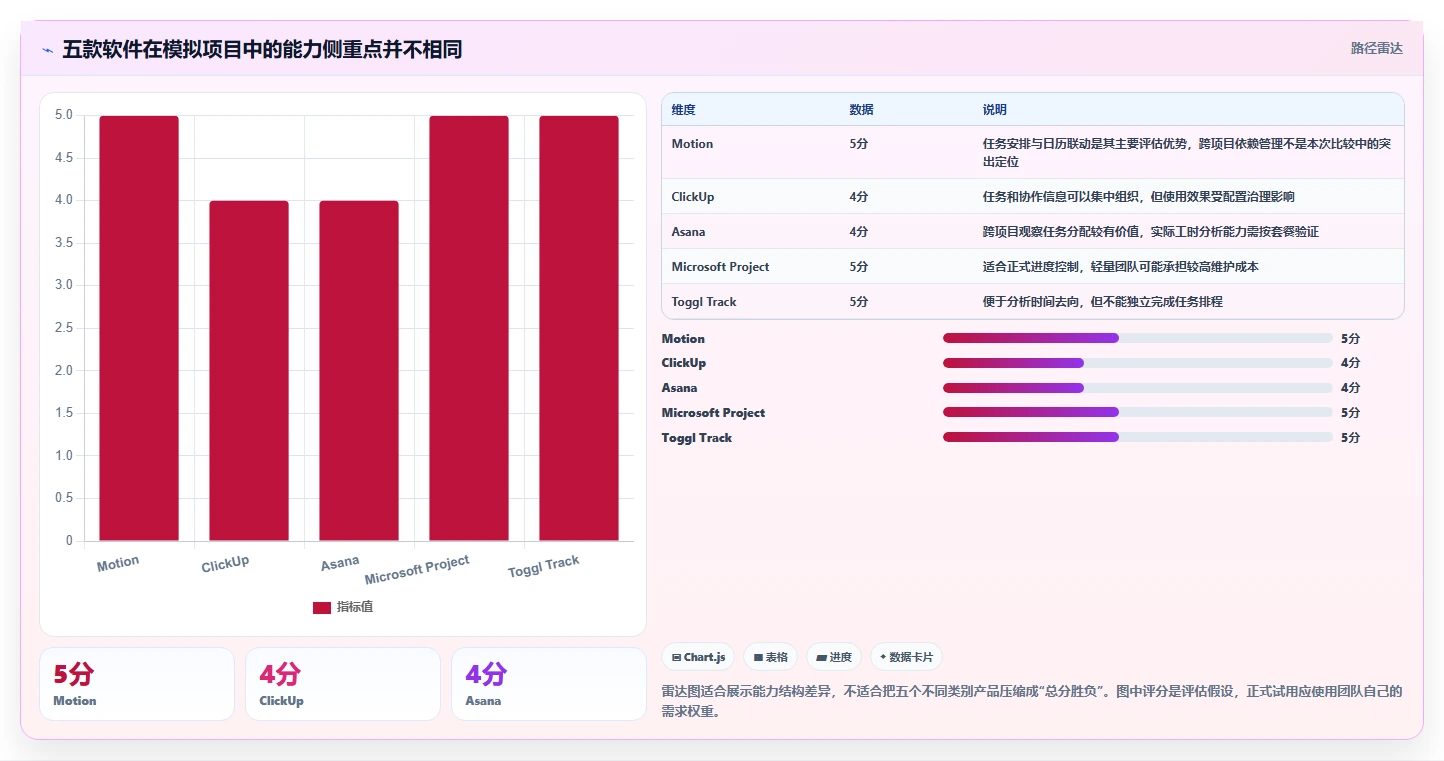Click the Motion x-axis label
This screenshot has width=1444, height=761.
click(x=118, y=564)
